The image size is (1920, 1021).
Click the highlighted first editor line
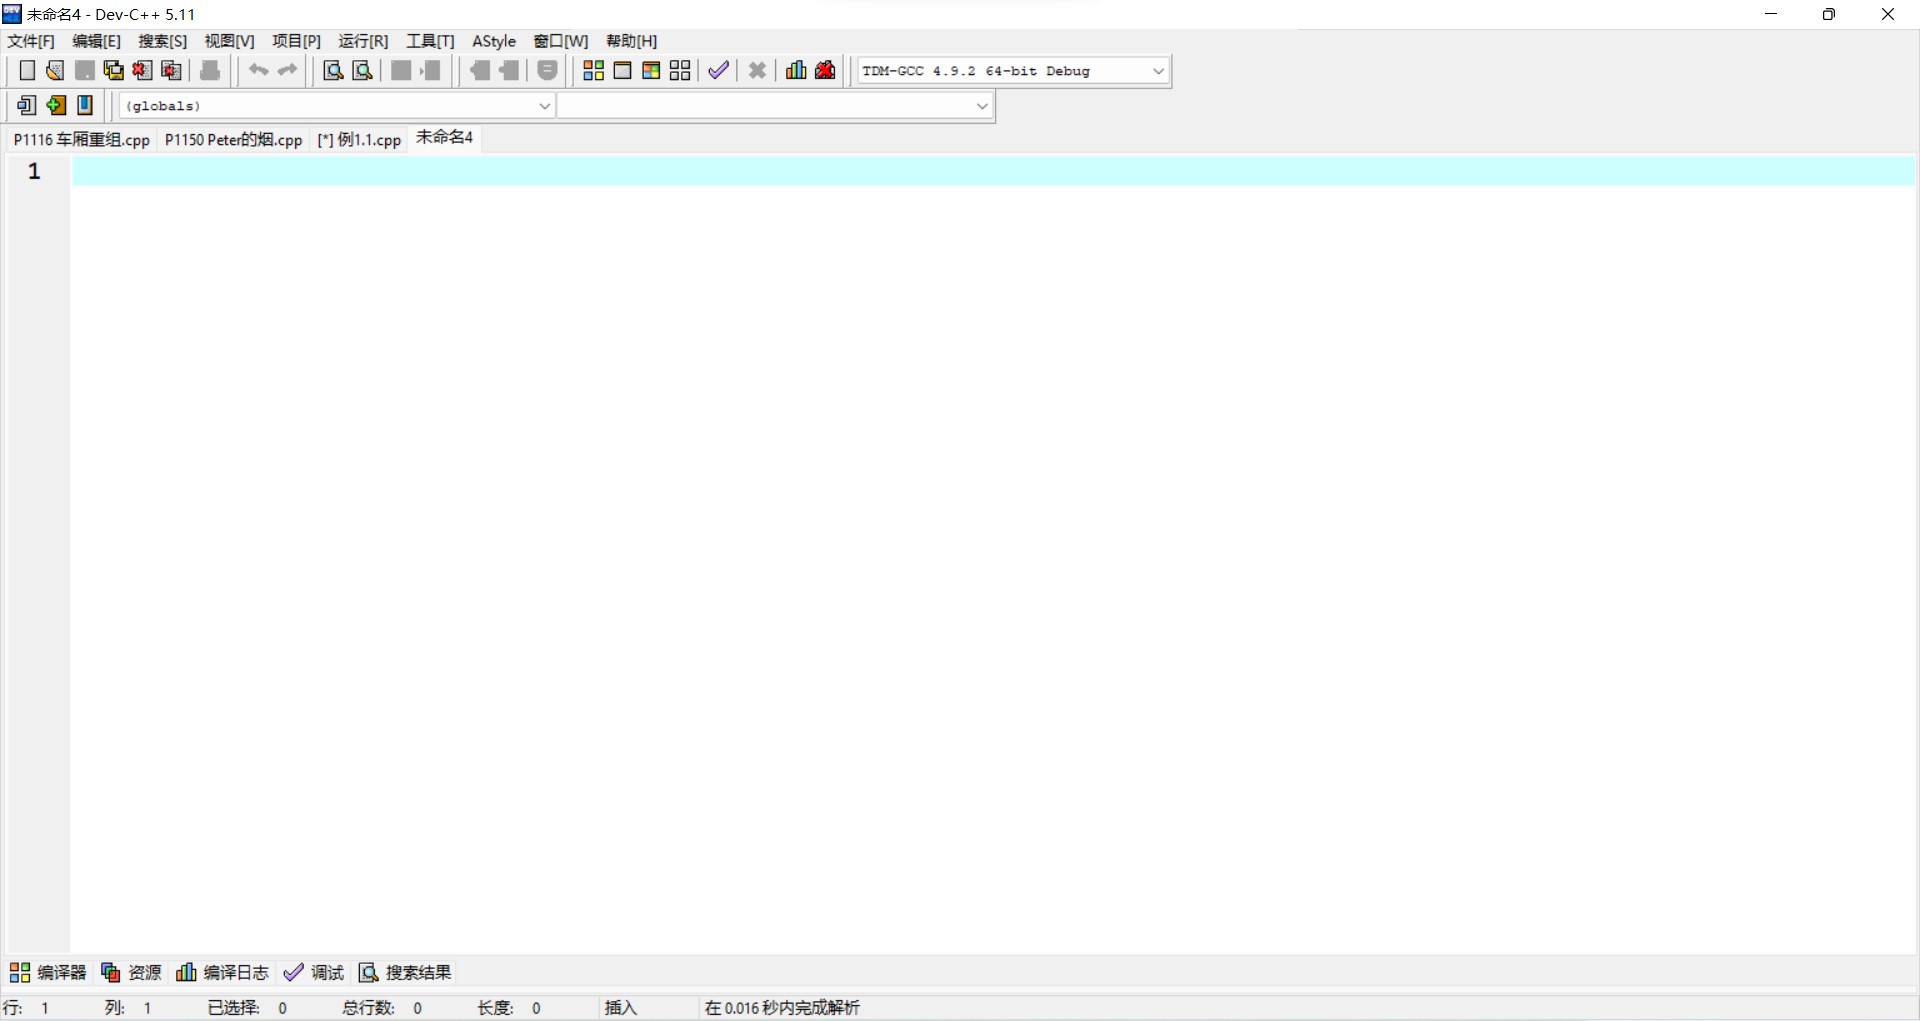click(993, 171)
